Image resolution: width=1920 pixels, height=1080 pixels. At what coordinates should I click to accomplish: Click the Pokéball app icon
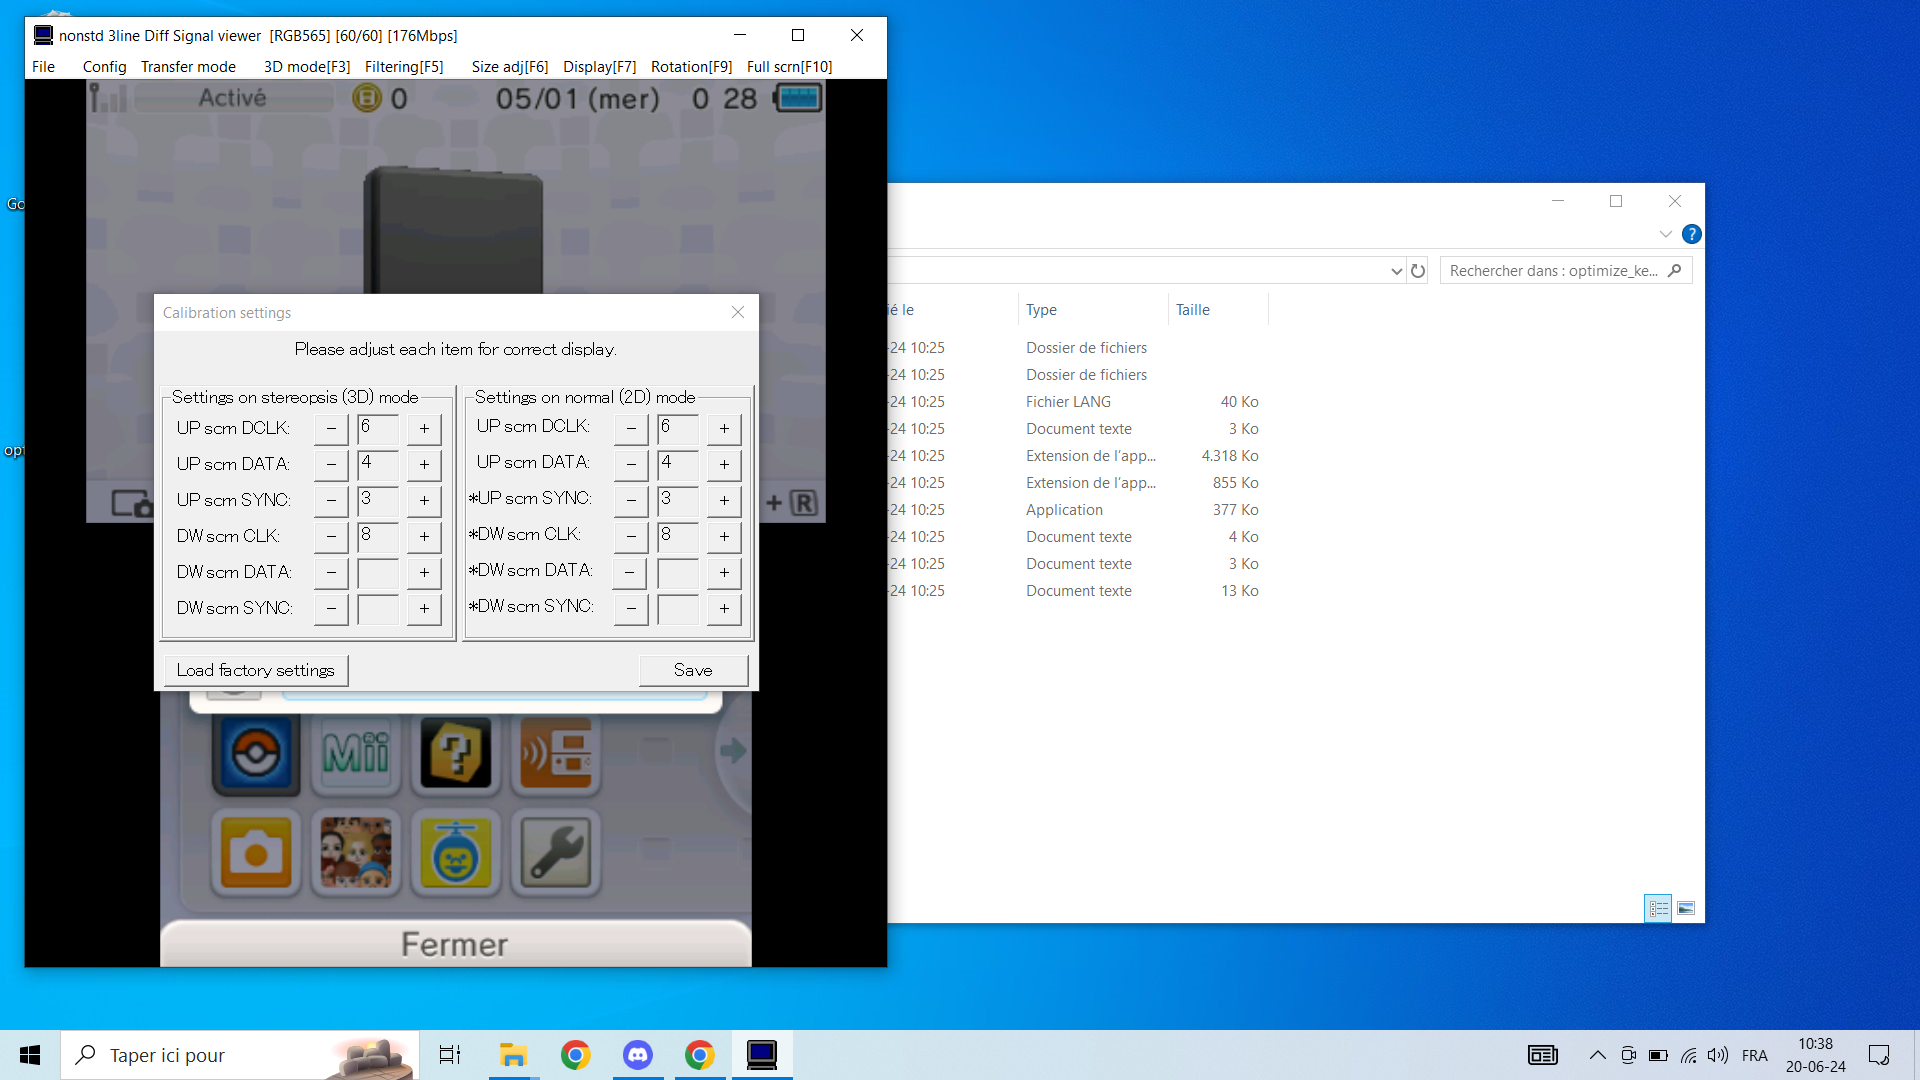tap(256, 753)
